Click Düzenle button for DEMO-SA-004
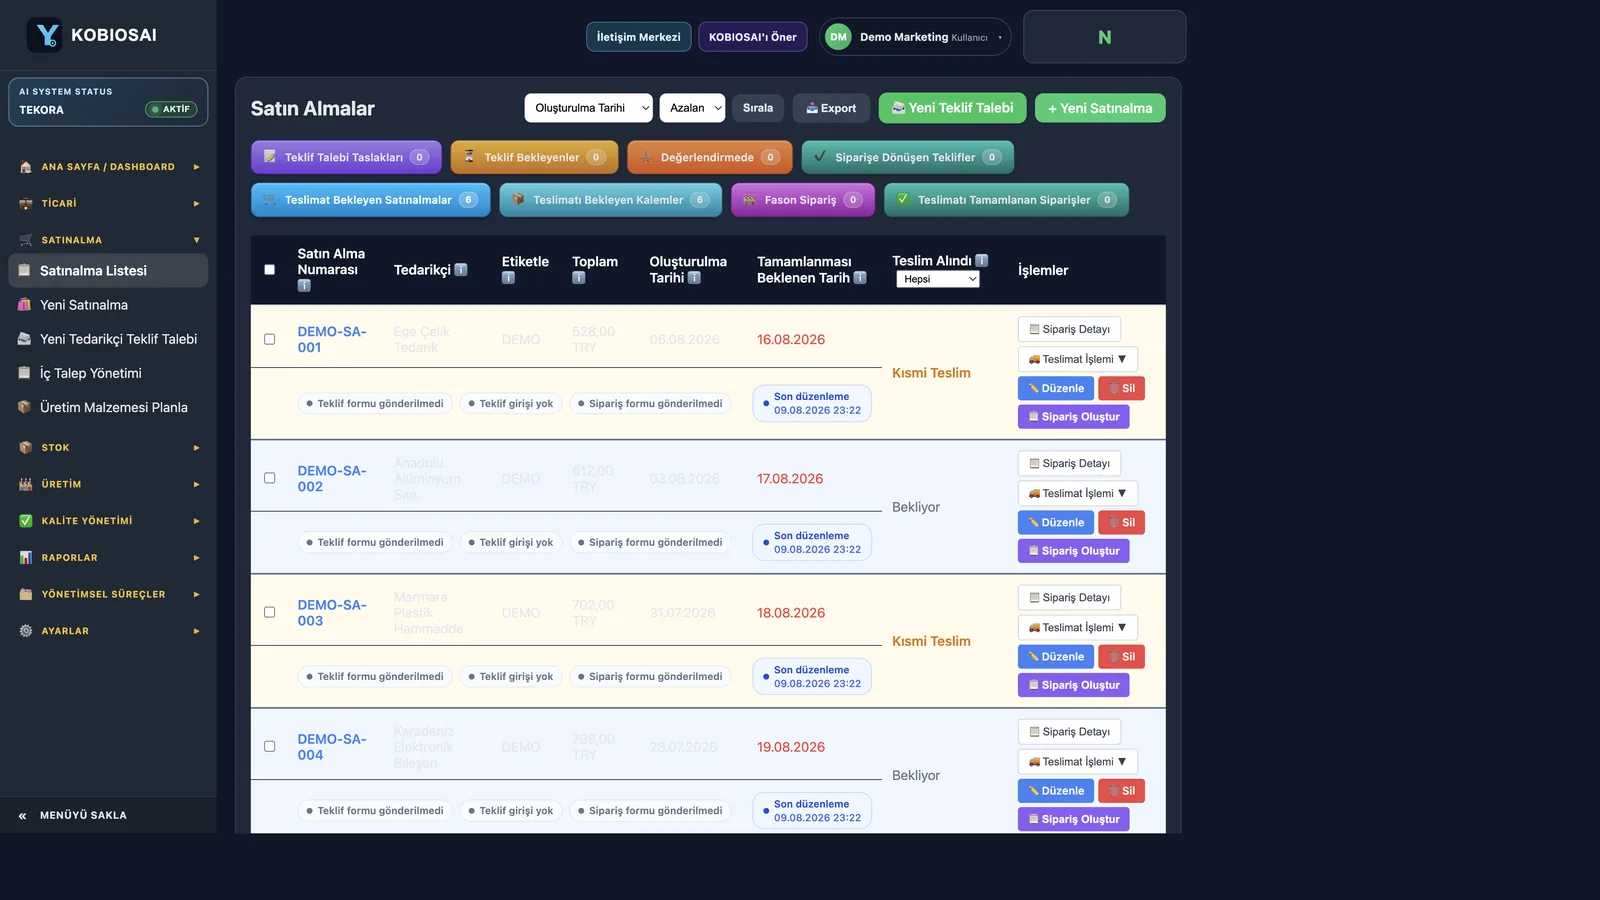Viewport: 1600px width, 900px height. (1056, 791)
